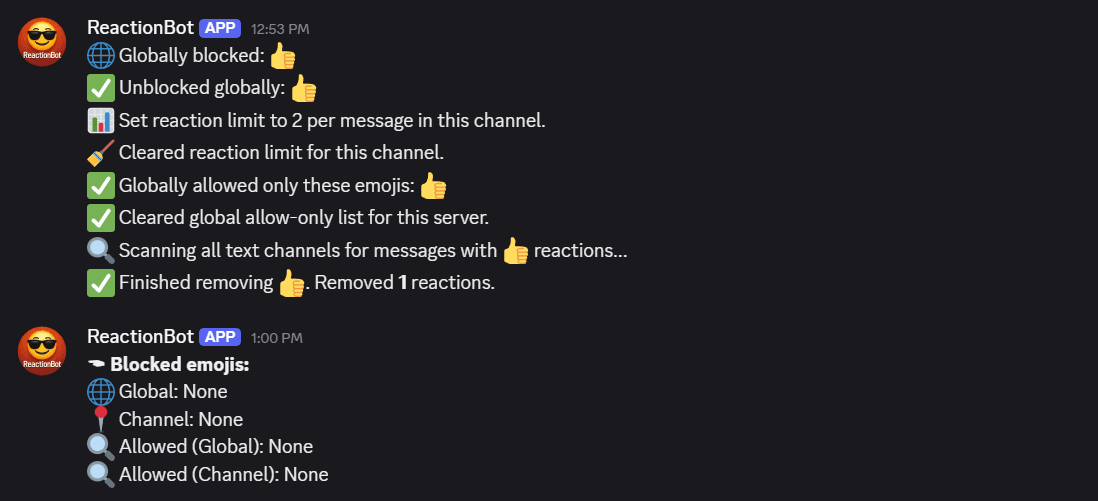Click the globe emoji beside Globally blocked

pyautogui.click(x=101, y=55)
